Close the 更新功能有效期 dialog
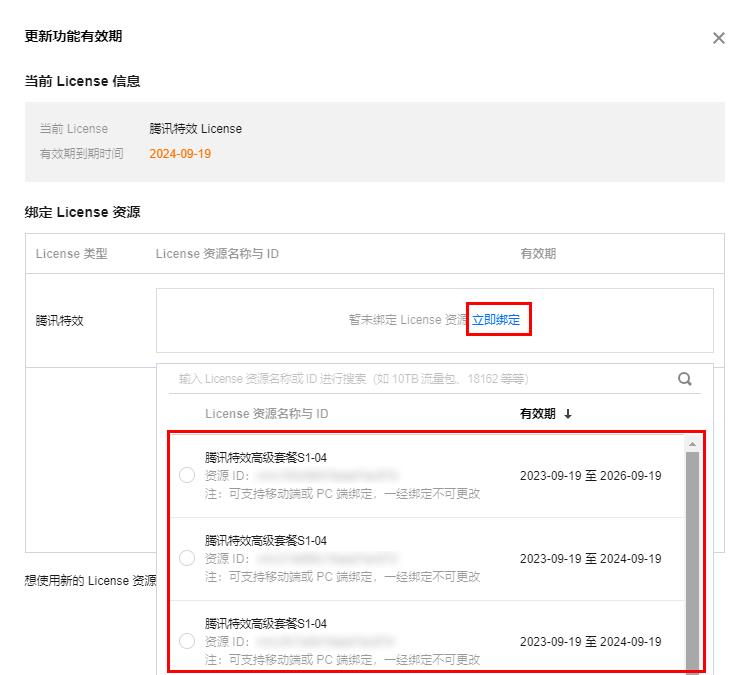Viewport: 750px width, 675px height. tap(718, 38)
